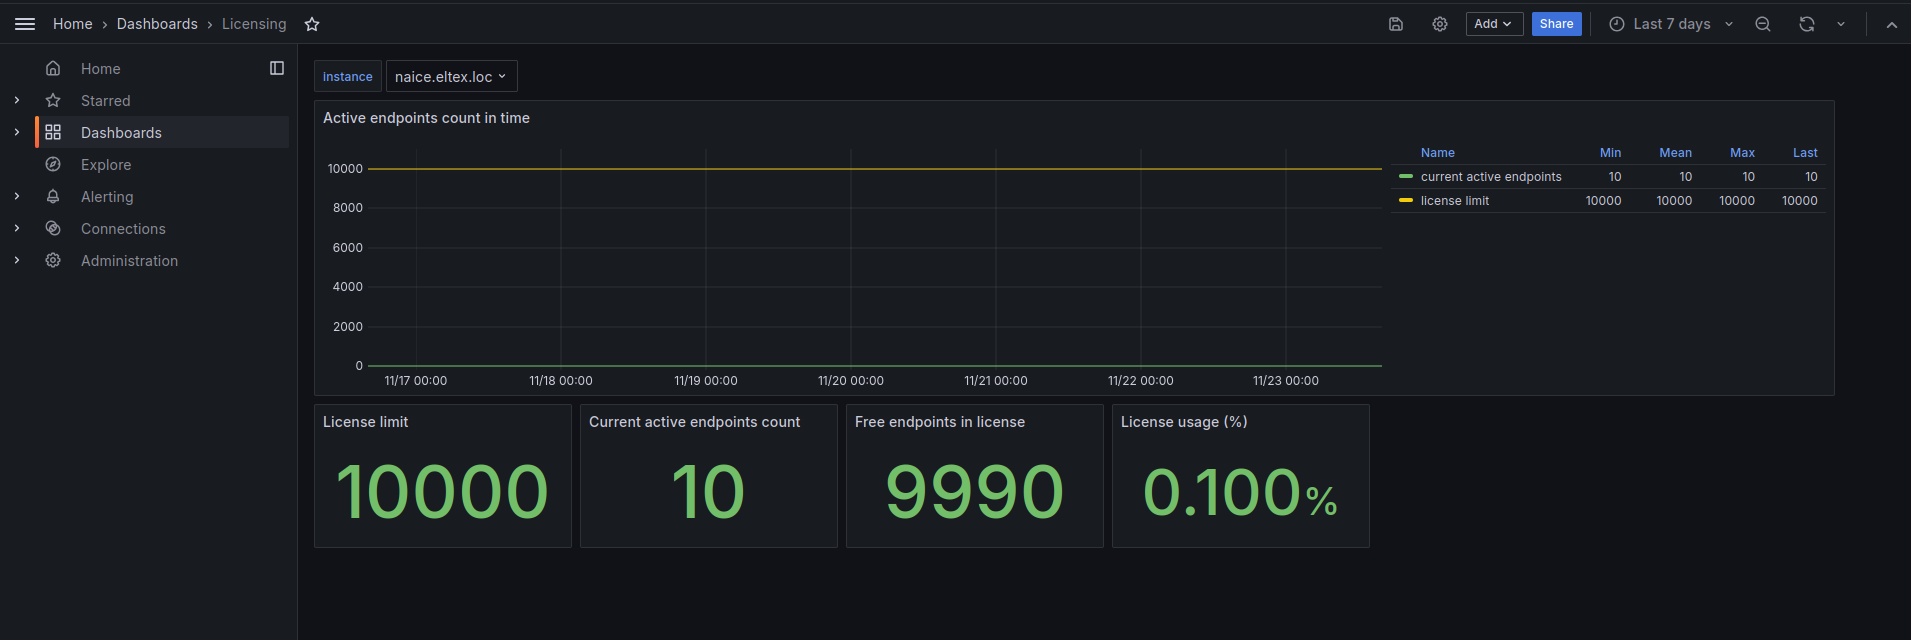The width and height of the screenshot is (1911, 640).
Task: Refresh dashboard with circular arrows icon
Action: point(1807,24)
